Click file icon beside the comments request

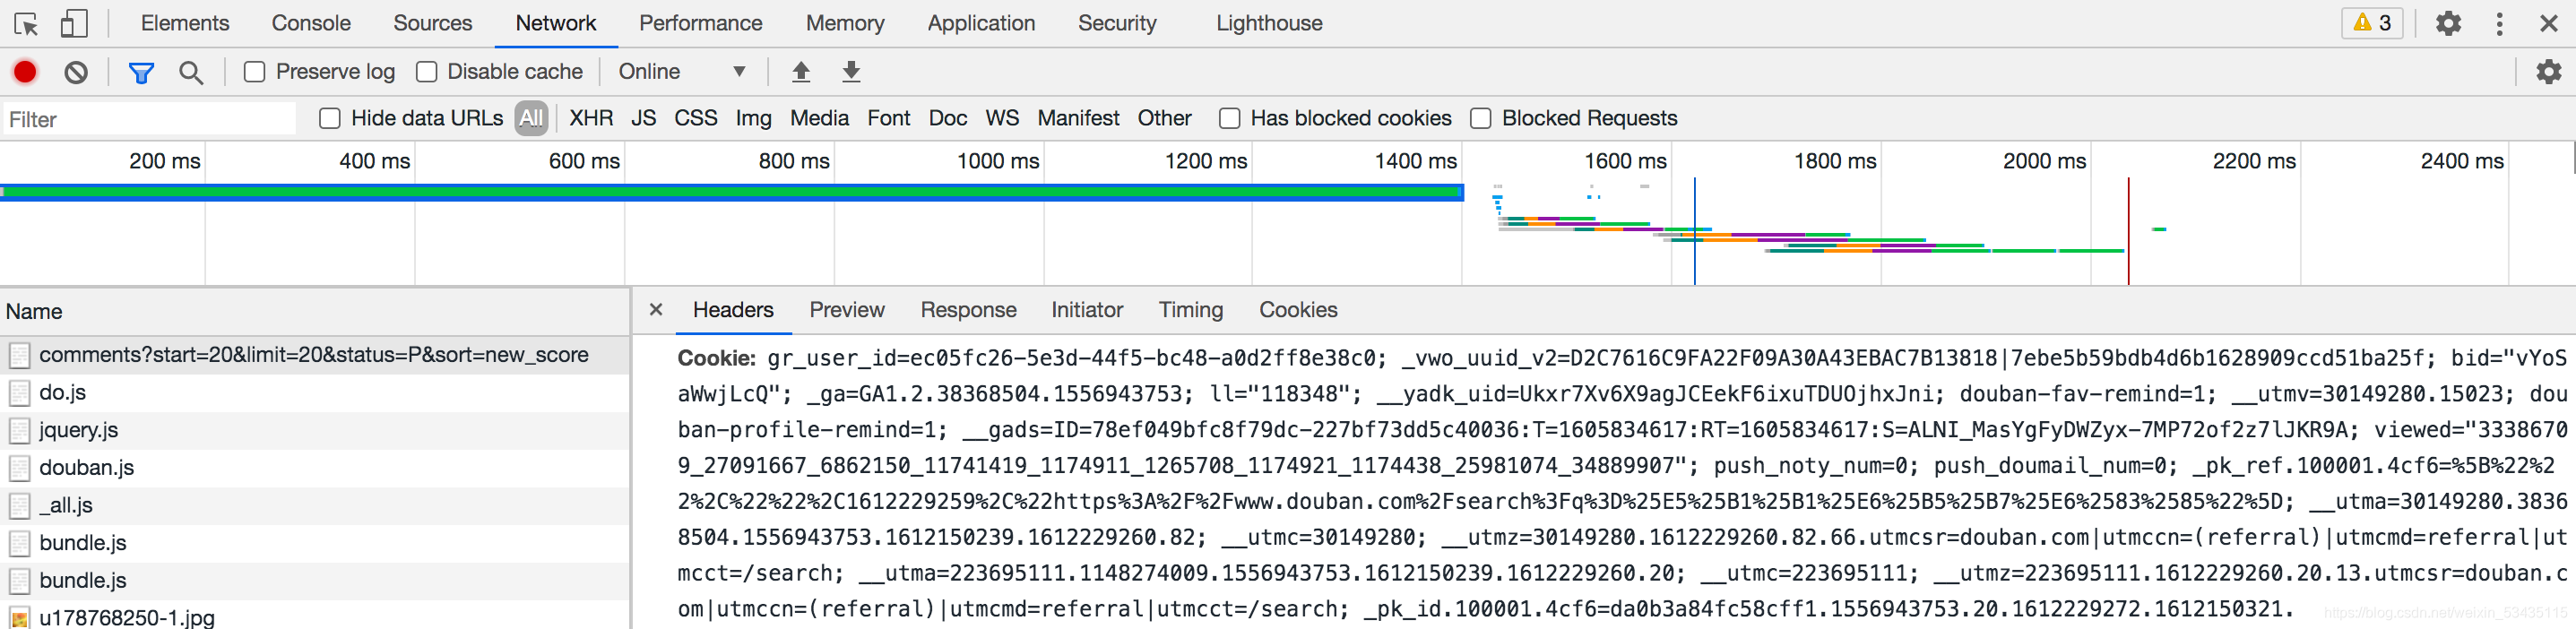(19, 355)
